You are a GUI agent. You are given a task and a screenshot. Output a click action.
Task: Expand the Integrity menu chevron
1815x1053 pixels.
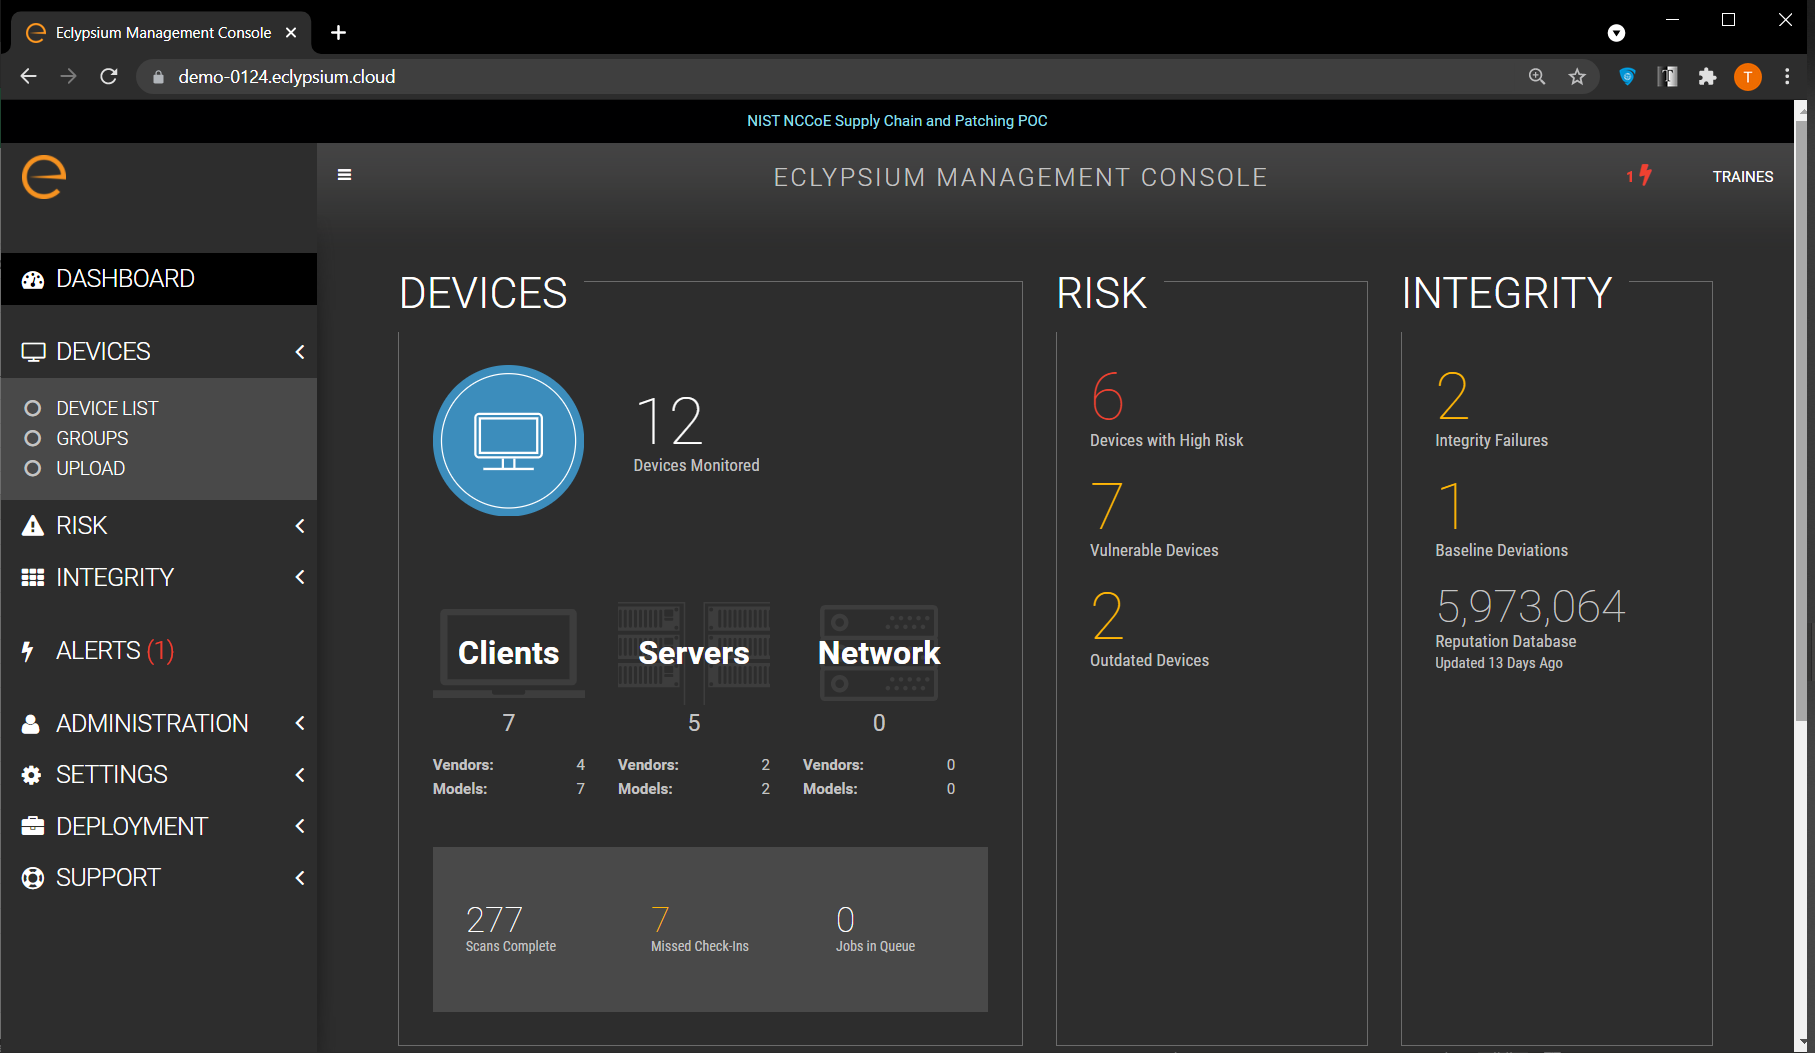(299, 577)
